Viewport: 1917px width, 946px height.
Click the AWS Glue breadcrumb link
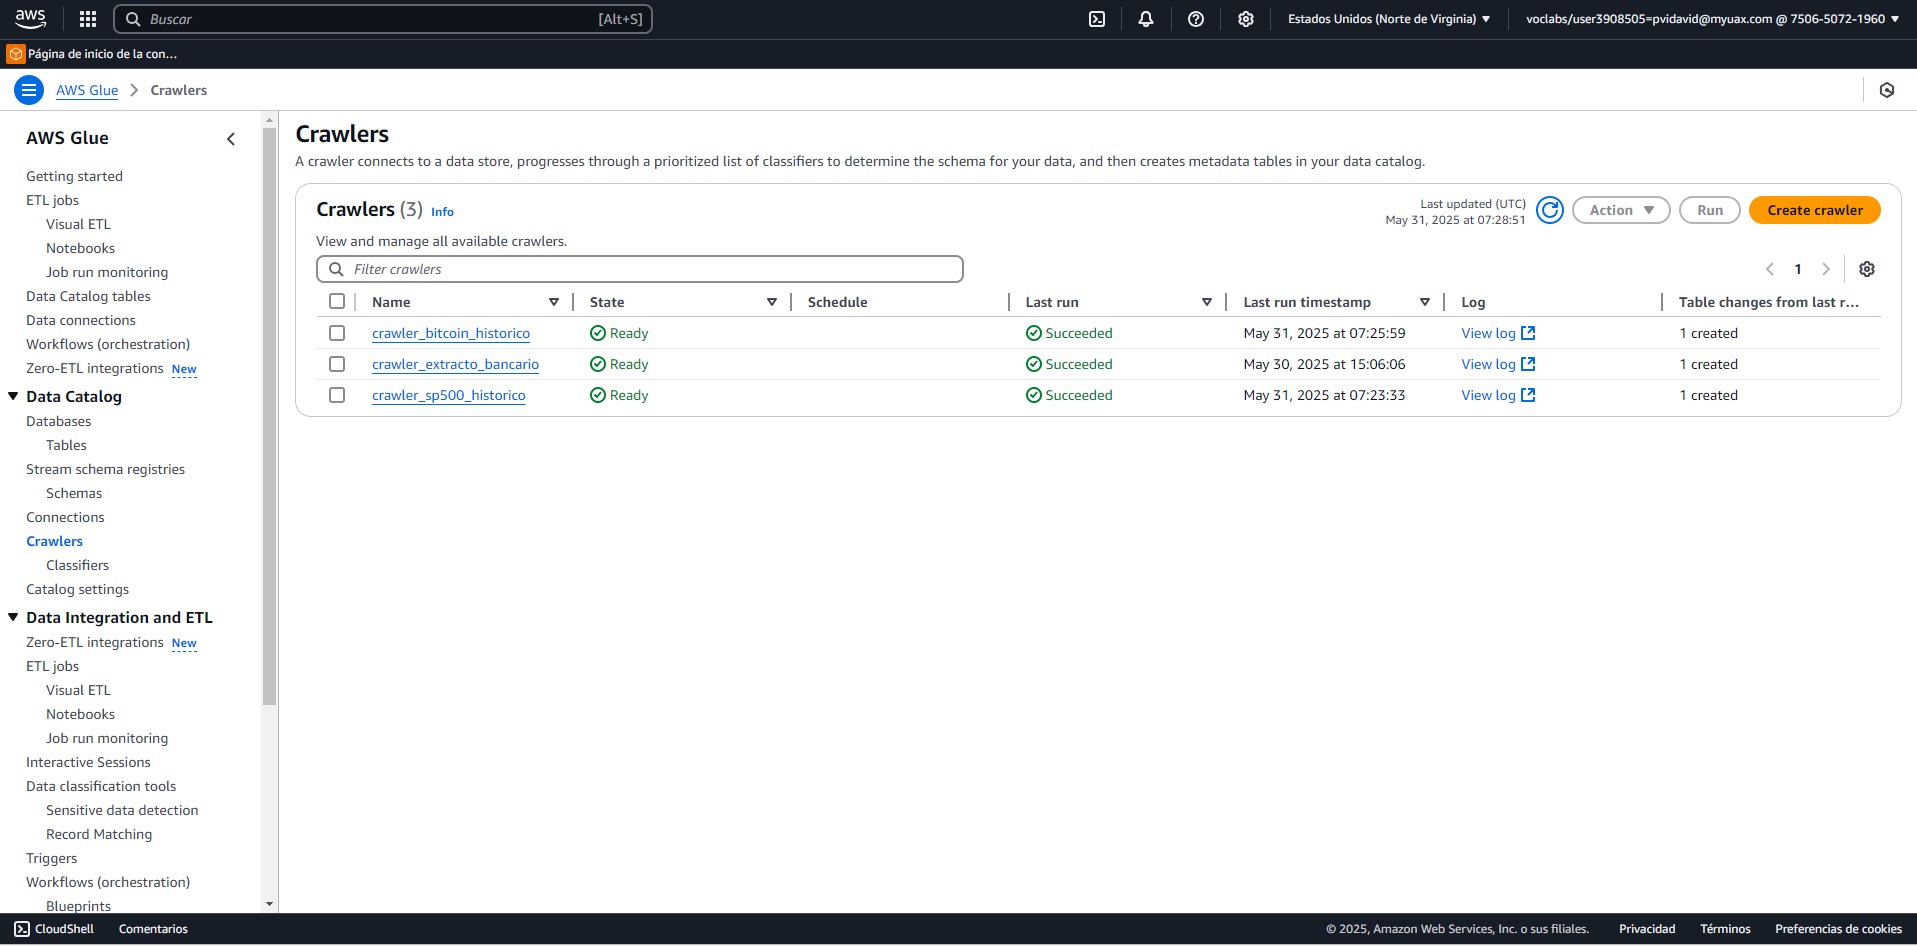[x=87, y=90]
